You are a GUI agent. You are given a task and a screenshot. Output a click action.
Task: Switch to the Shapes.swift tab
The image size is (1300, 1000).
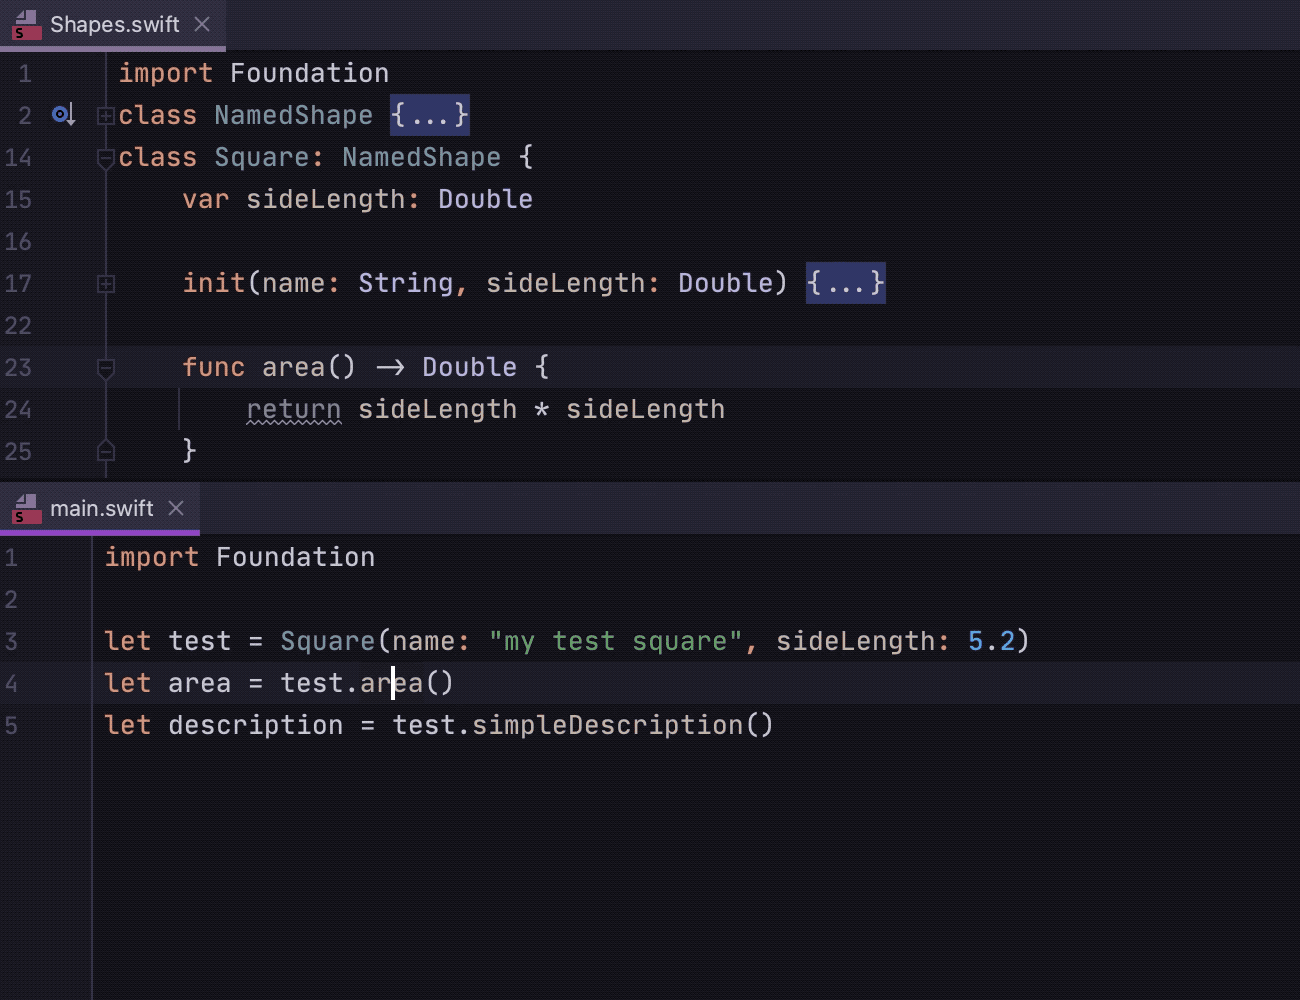pyautogui.click(x=113, y=25)
